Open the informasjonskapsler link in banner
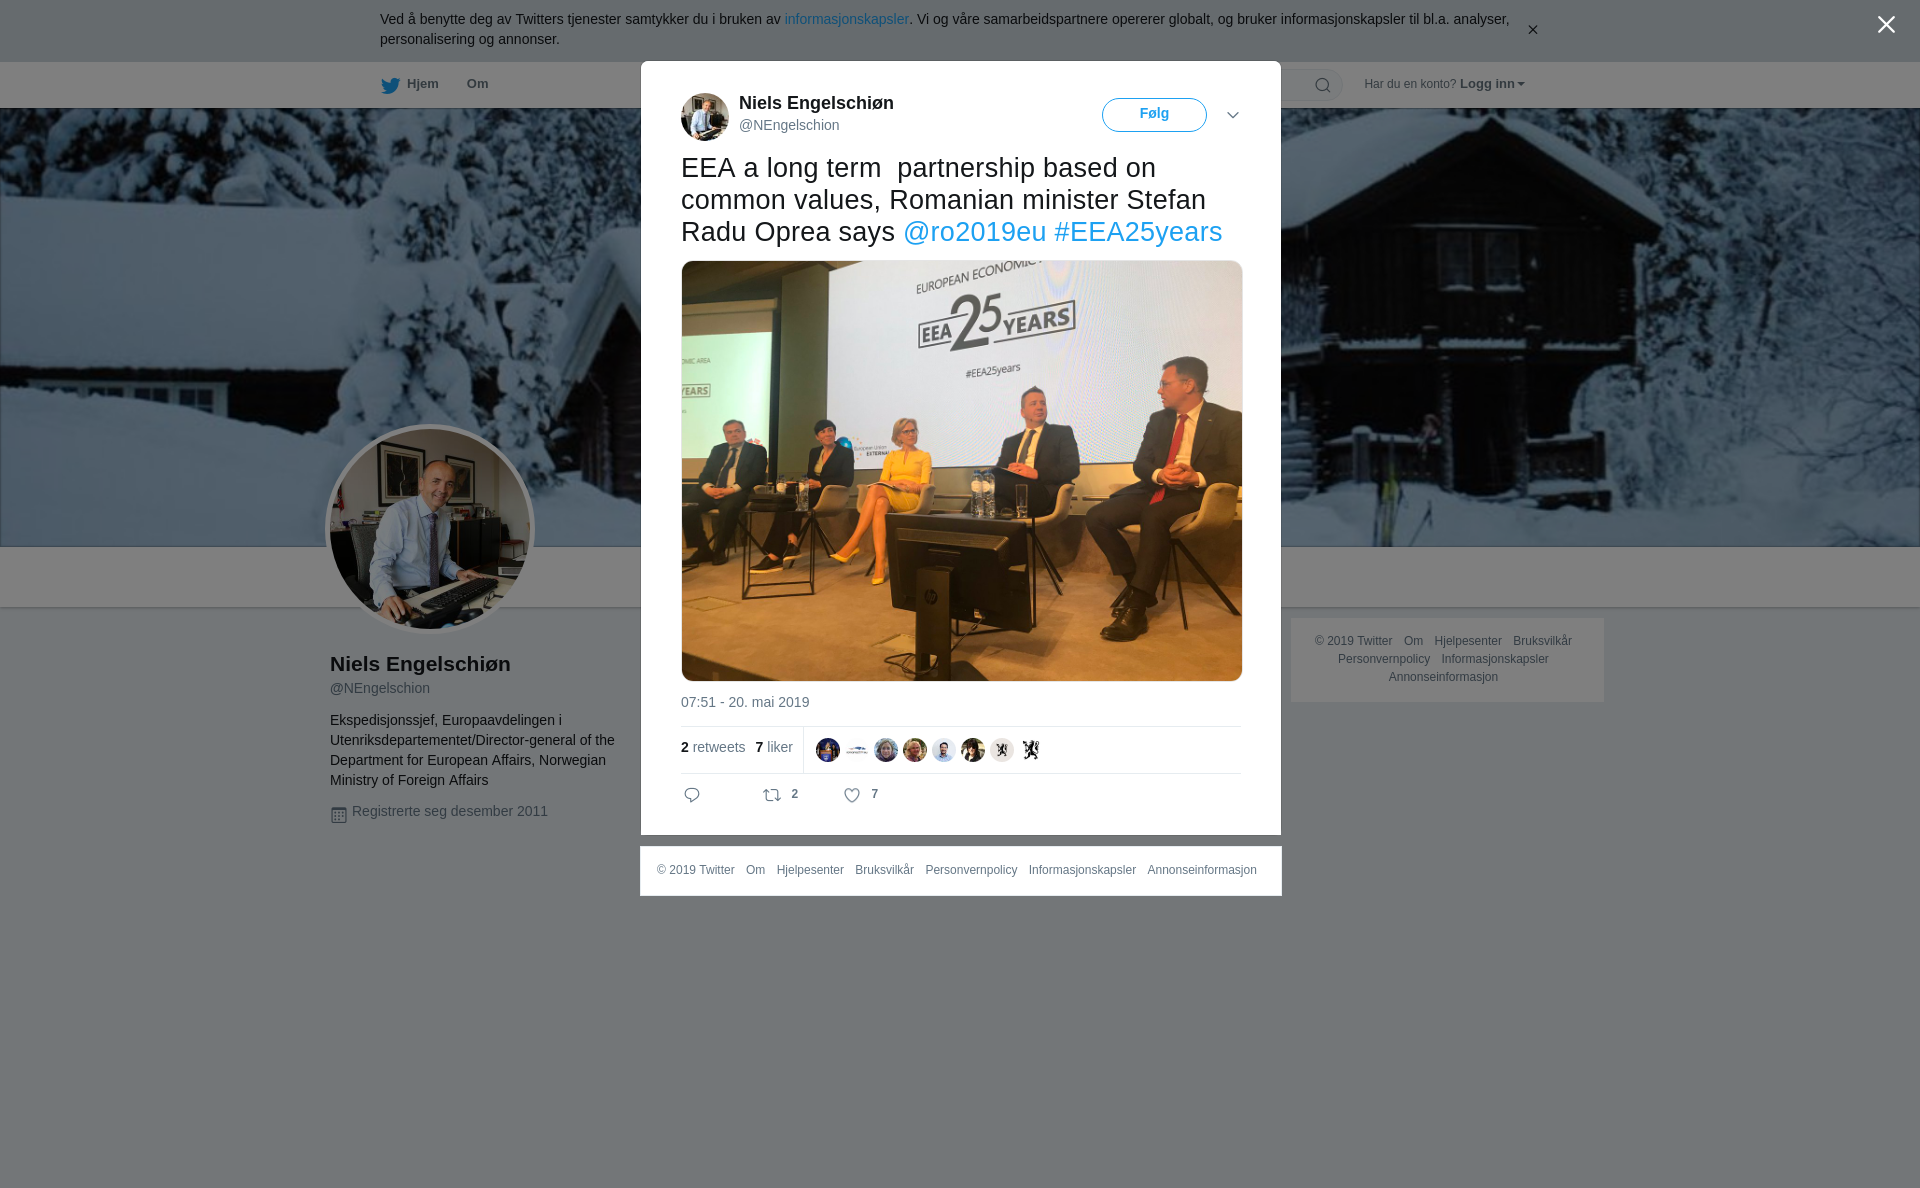 (846, 19)
